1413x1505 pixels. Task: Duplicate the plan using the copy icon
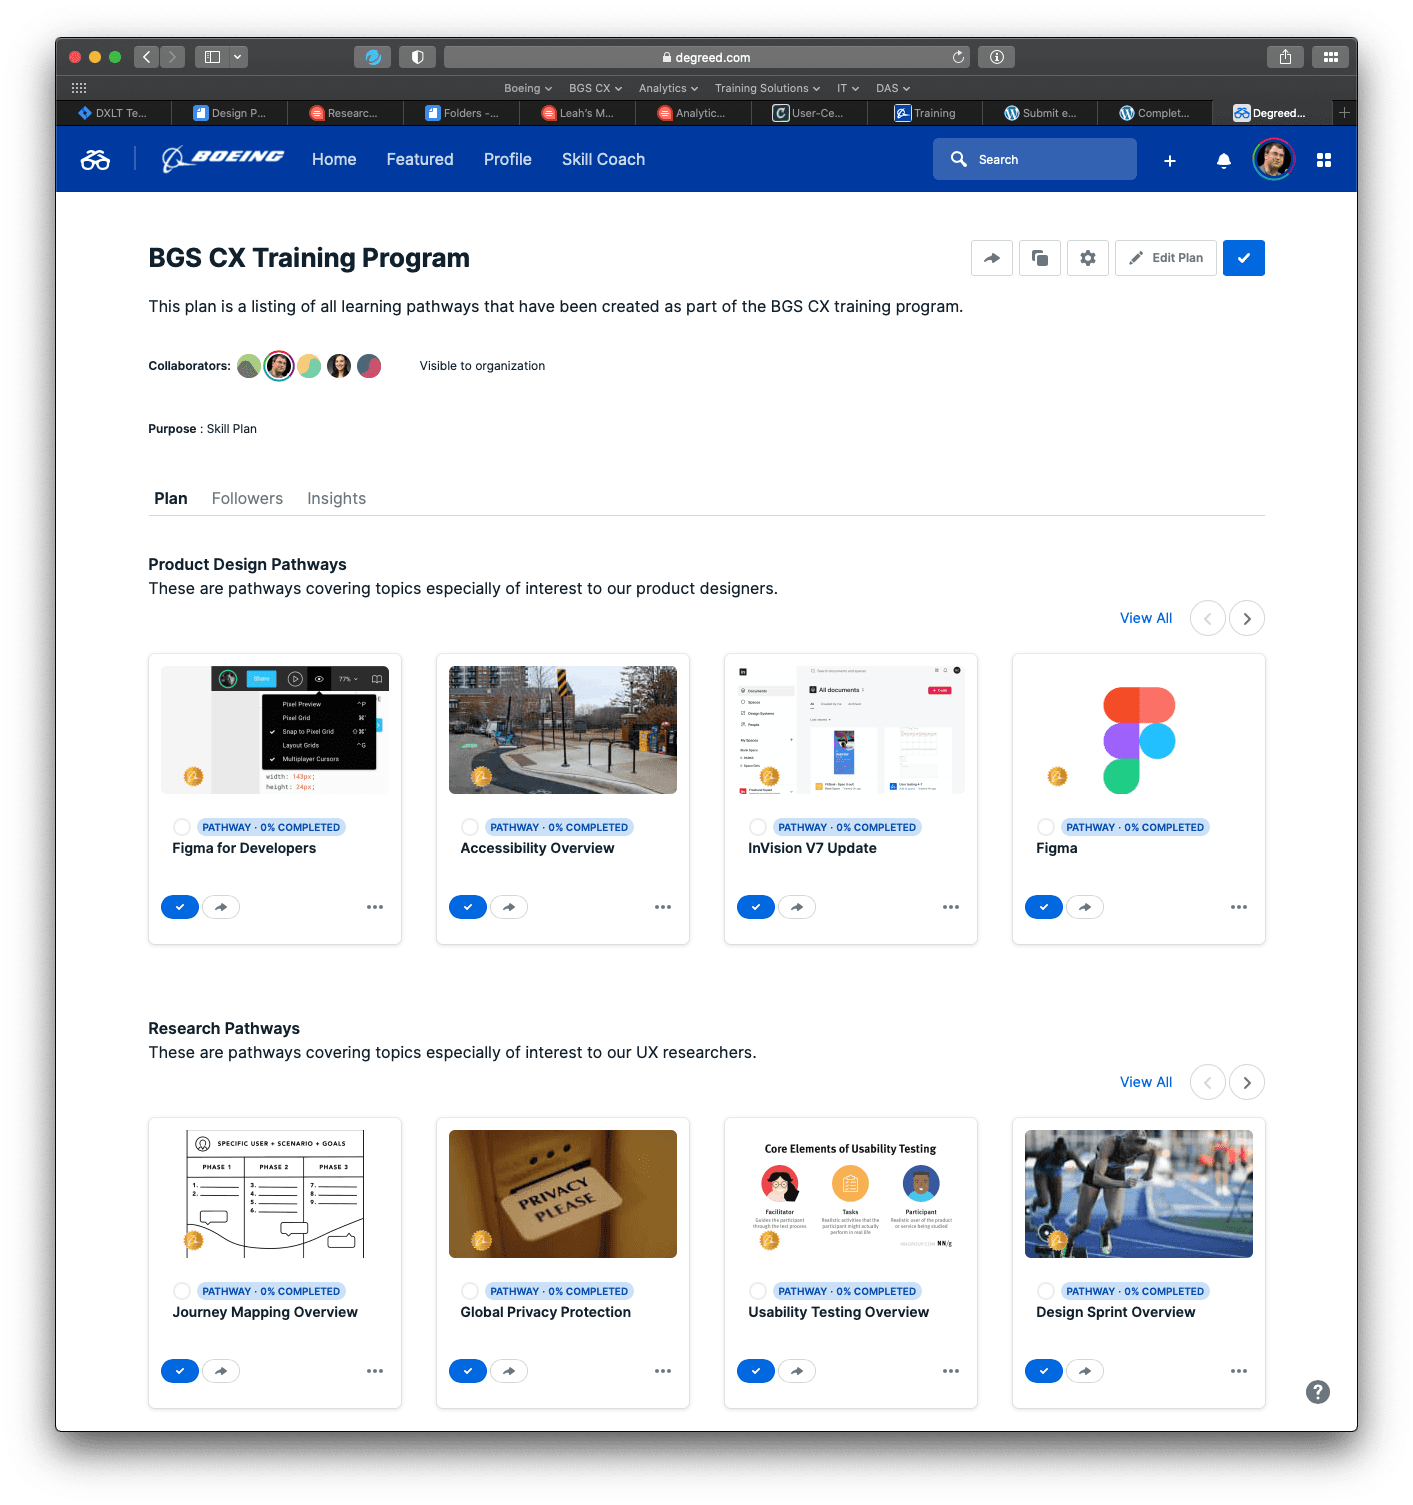1039,258
